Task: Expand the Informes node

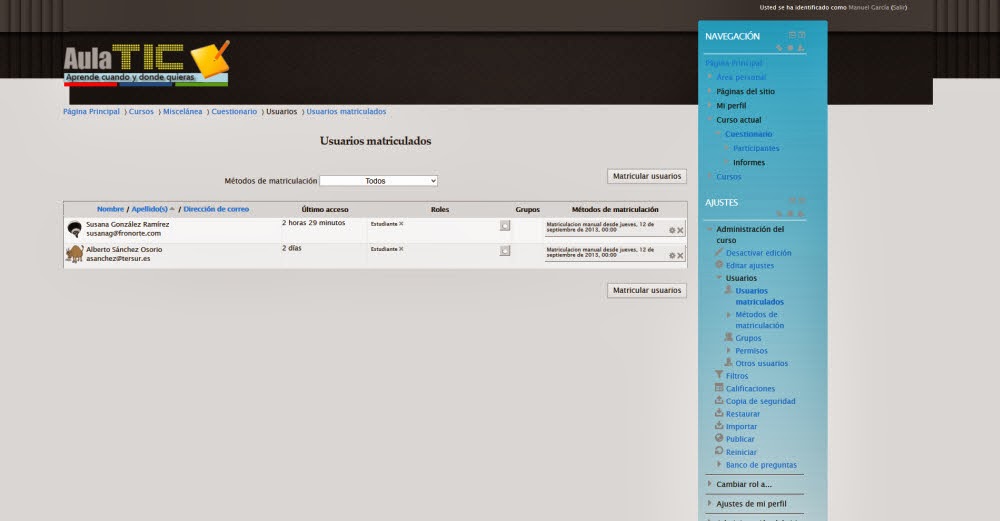Action: (x=726, y=162)
